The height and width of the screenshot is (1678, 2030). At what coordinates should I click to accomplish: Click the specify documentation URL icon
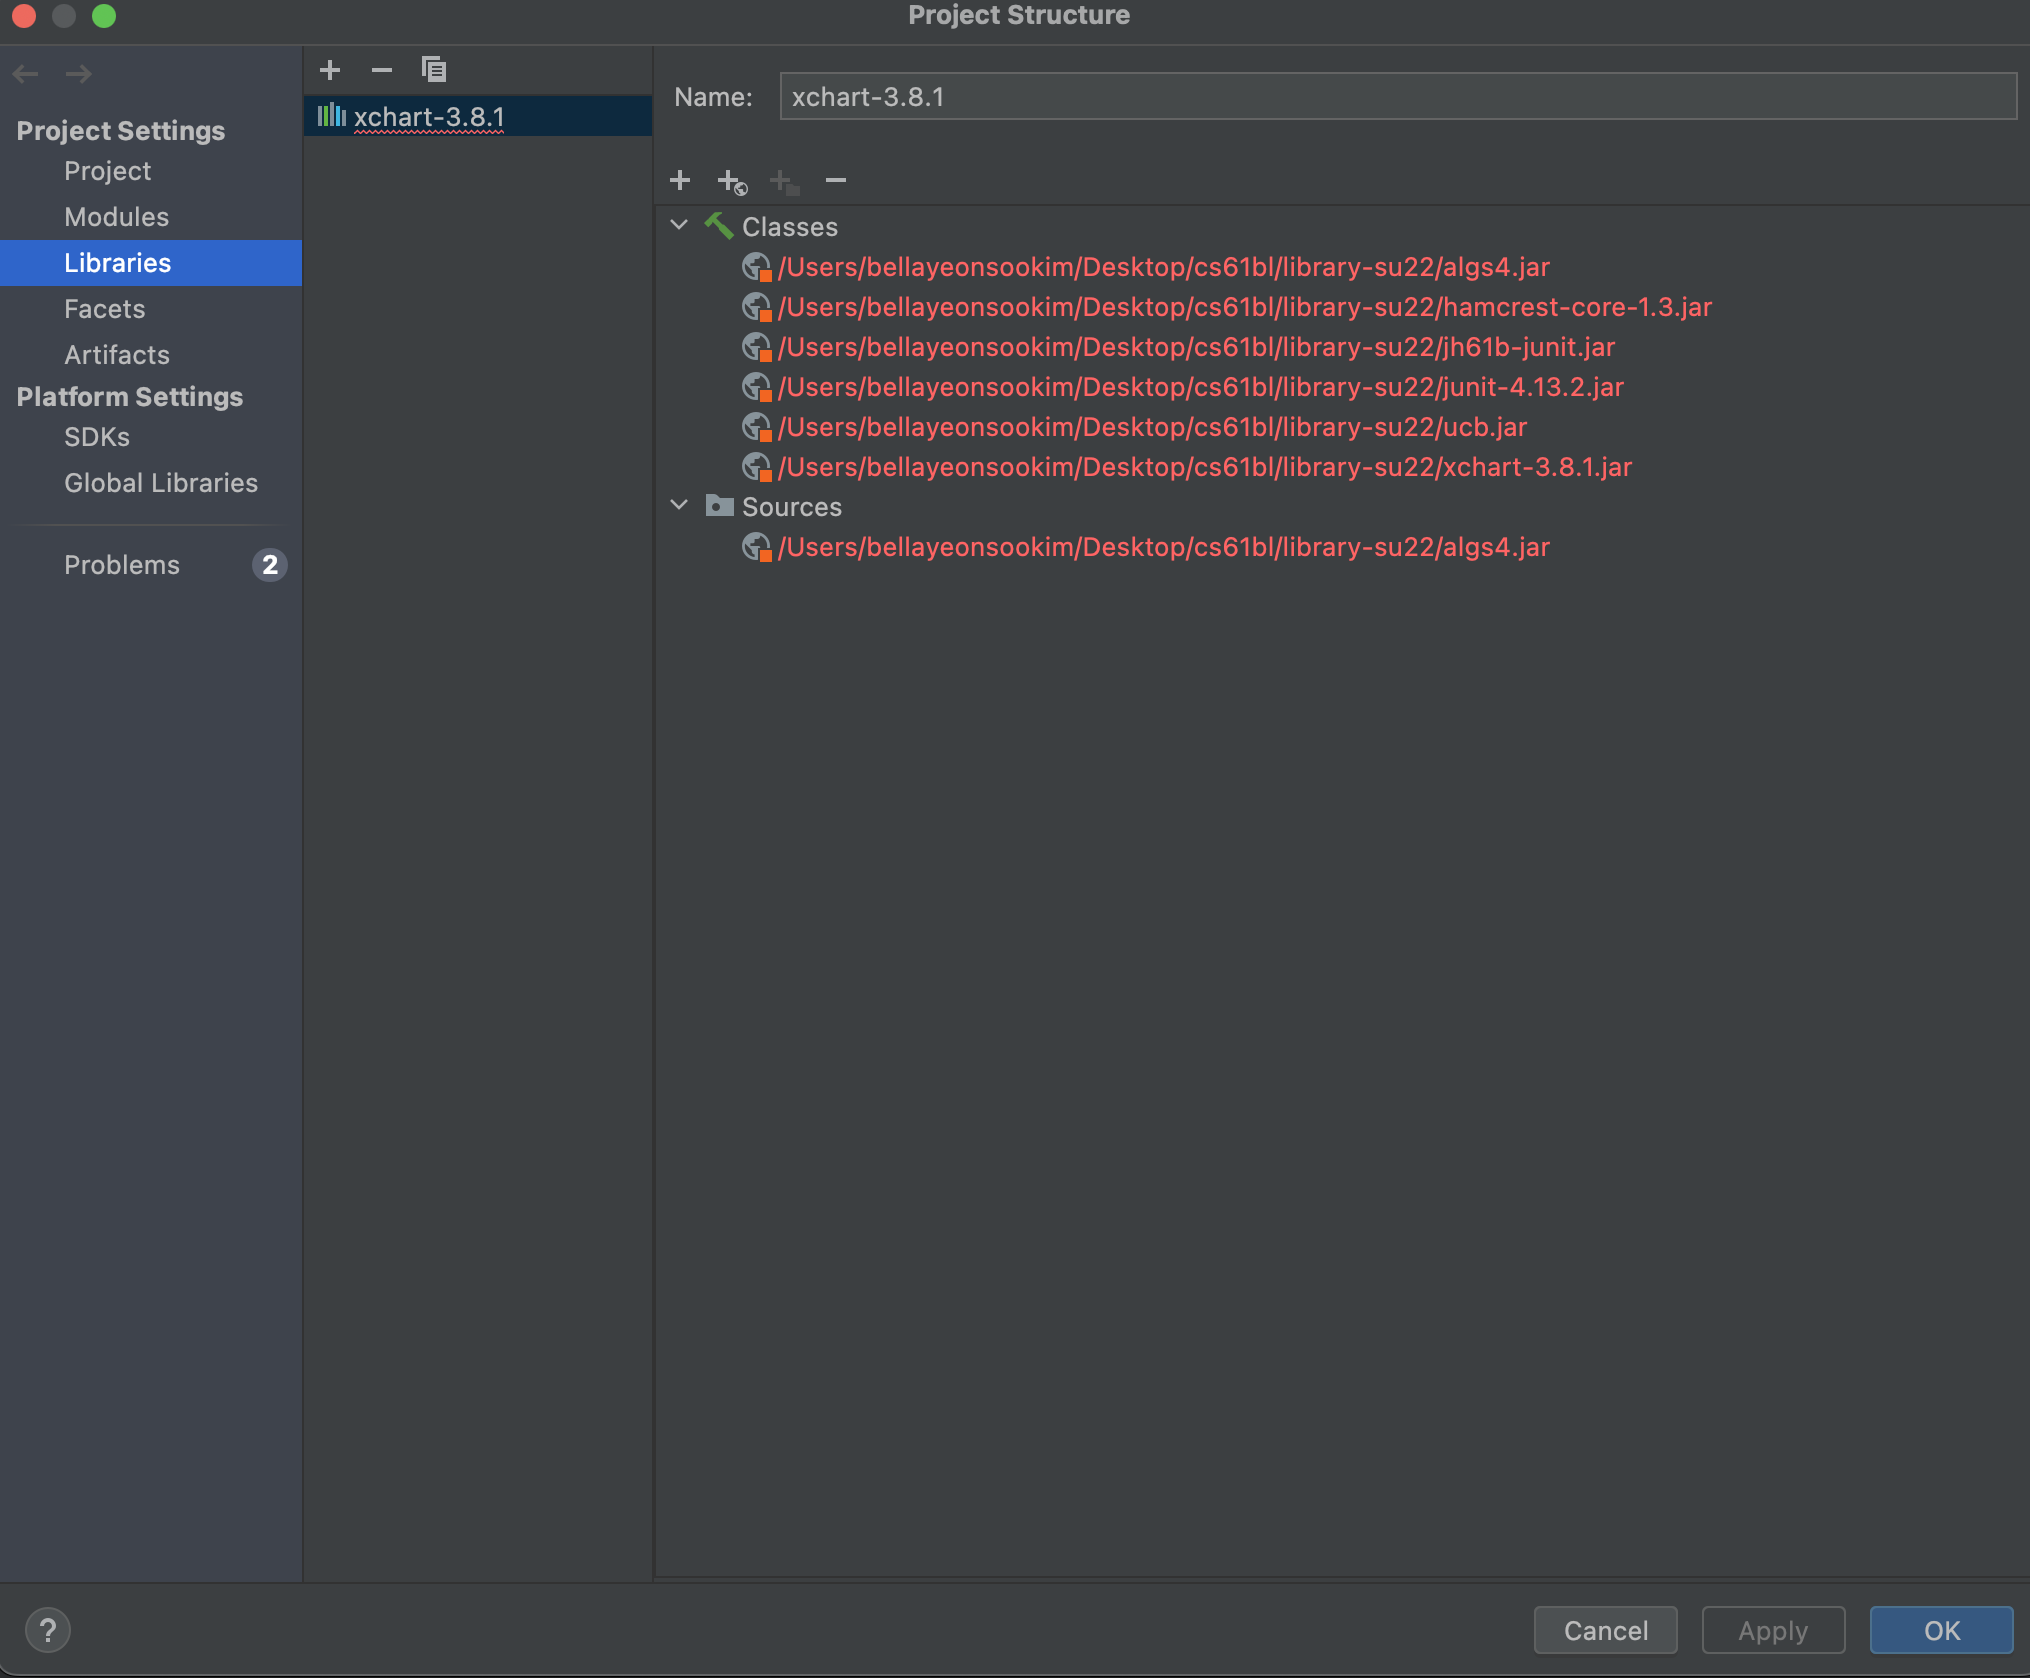pos(732,182)
